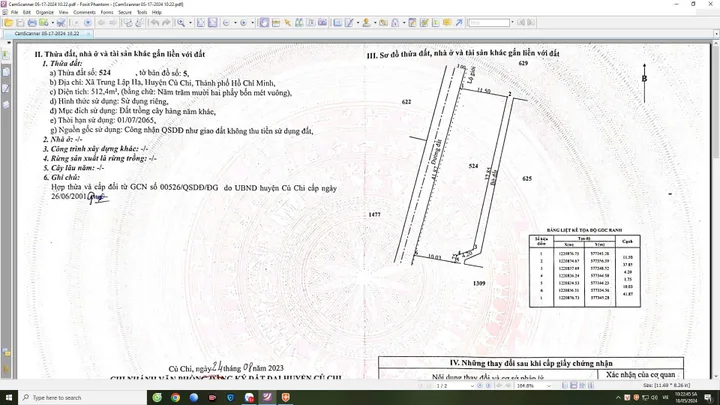Open the bookmarks panel in left sidebar

click(x=6, y=55)
